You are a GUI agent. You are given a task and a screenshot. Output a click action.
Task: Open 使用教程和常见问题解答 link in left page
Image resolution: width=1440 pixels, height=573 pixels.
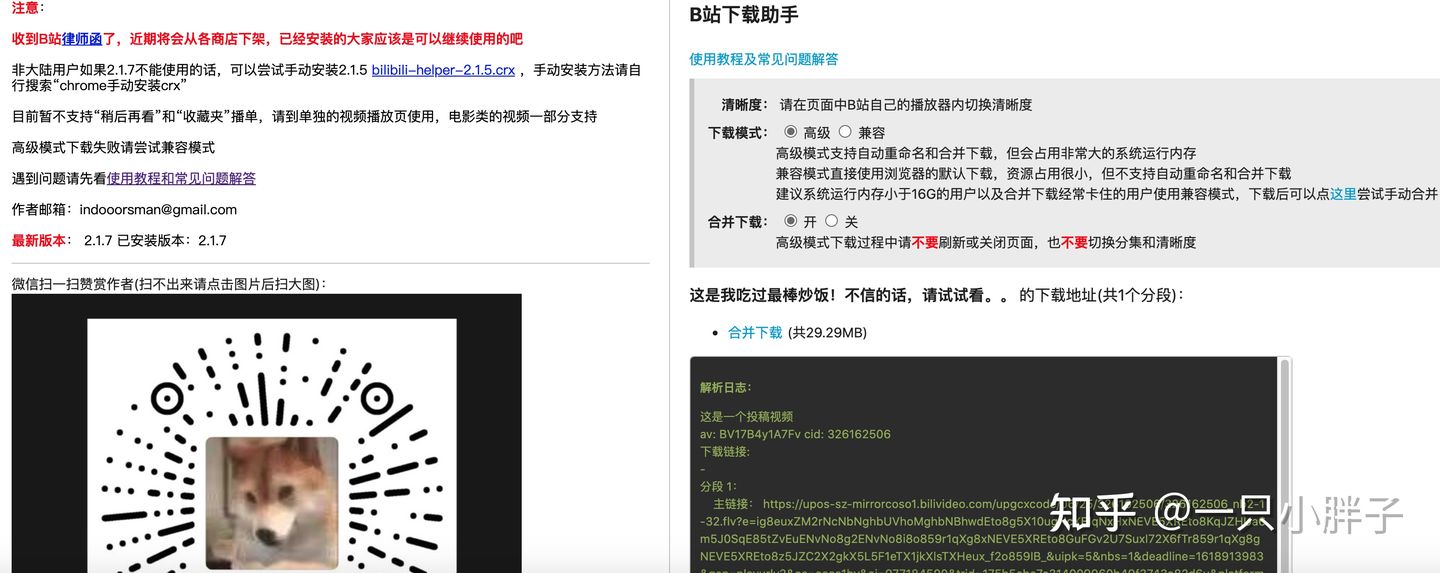[181, 178]
